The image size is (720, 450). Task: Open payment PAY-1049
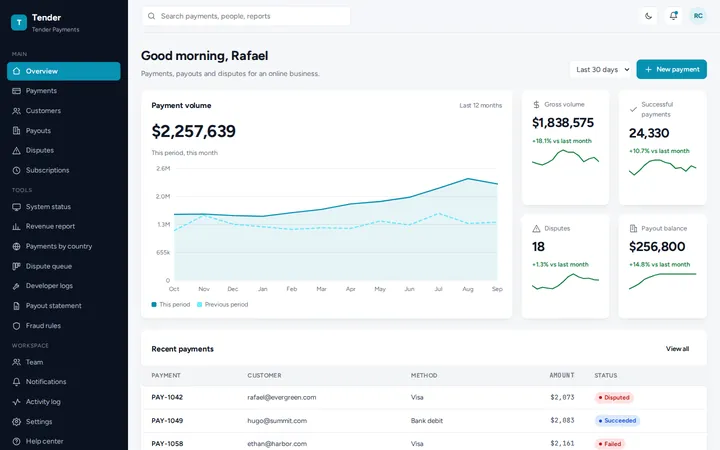[167, 421]
